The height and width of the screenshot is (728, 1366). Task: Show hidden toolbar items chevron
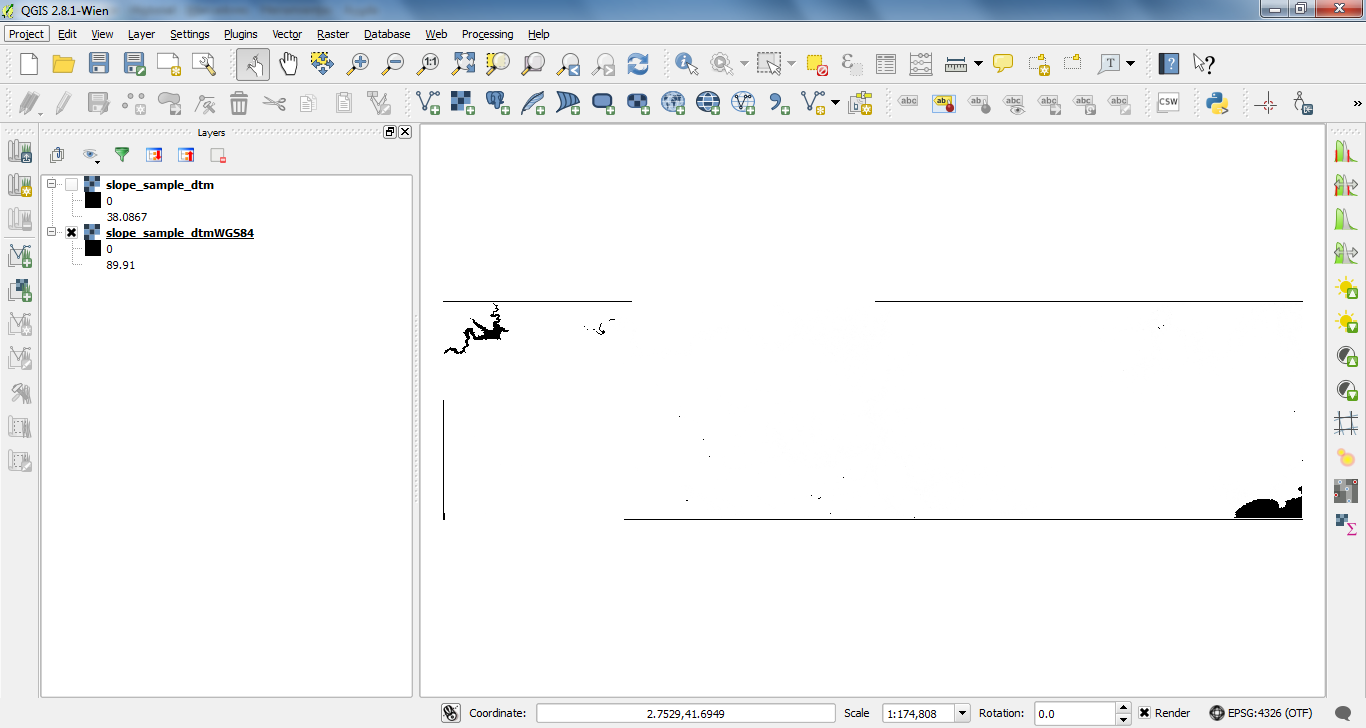[1357, 102]
